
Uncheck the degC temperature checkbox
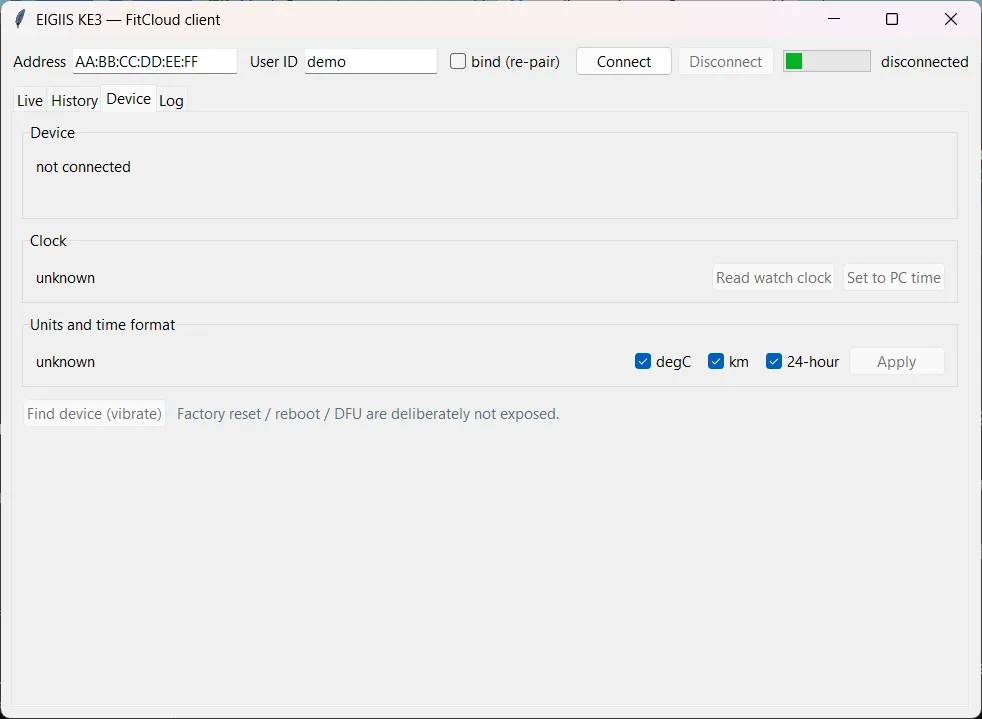point(643,361)
